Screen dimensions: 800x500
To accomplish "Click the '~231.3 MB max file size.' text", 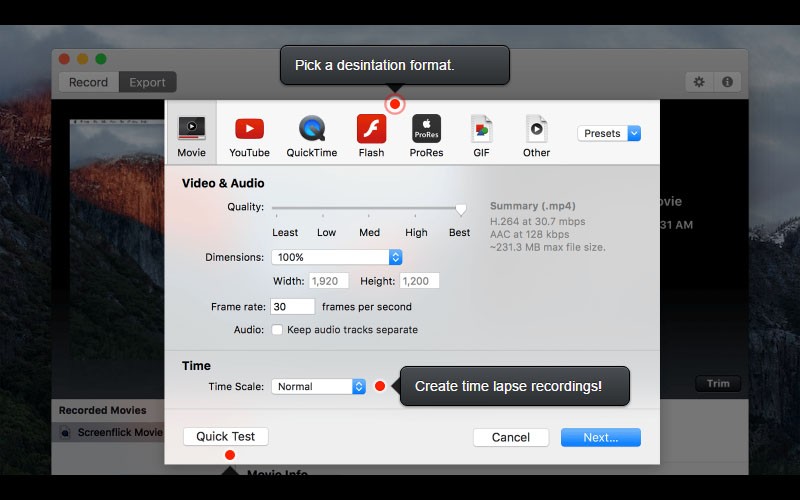I will pyautogui.click(x=548, y=247).
